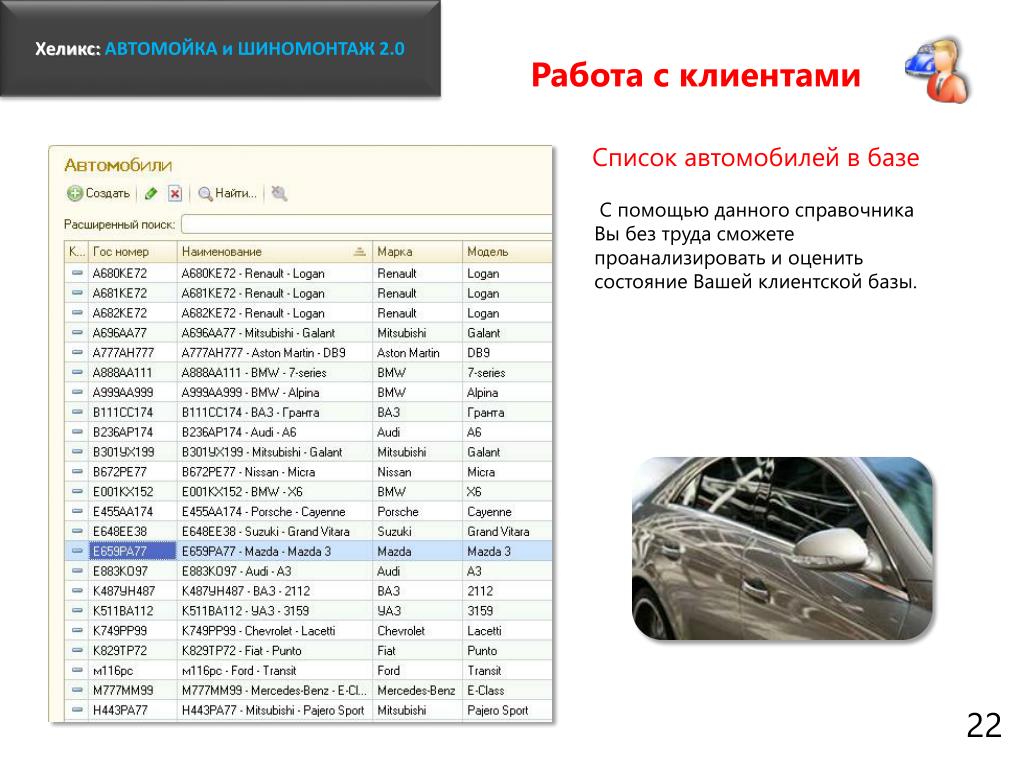The image size is (1024, 768).
Task: Click 'E883KO97 - Audi - A3' cell
Action: [274, 571]
